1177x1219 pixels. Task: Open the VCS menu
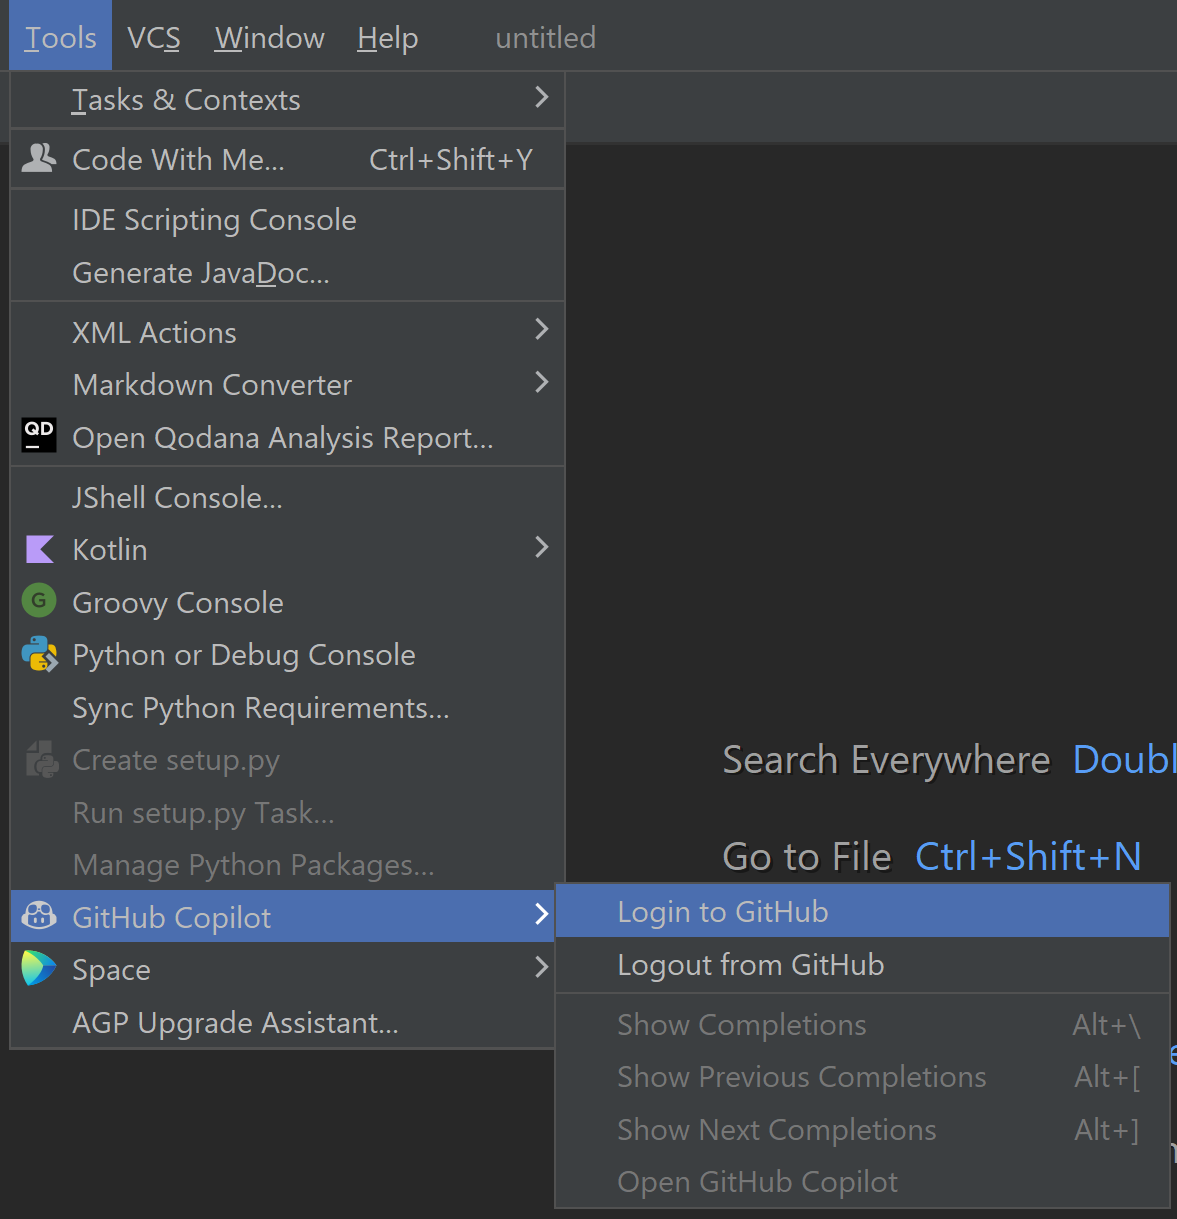[x=154, y=38]
